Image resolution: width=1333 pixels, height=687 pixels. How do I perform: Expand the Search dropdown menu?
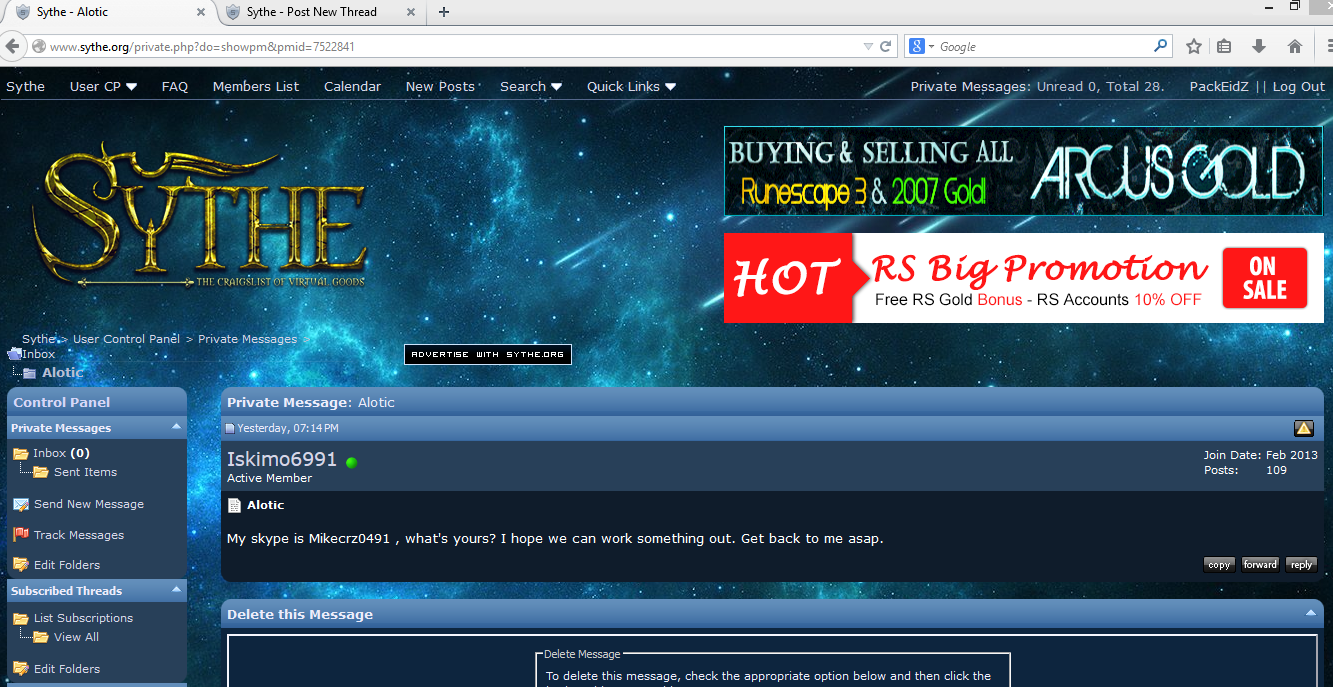pyautogui.click(x=531, y=86)
